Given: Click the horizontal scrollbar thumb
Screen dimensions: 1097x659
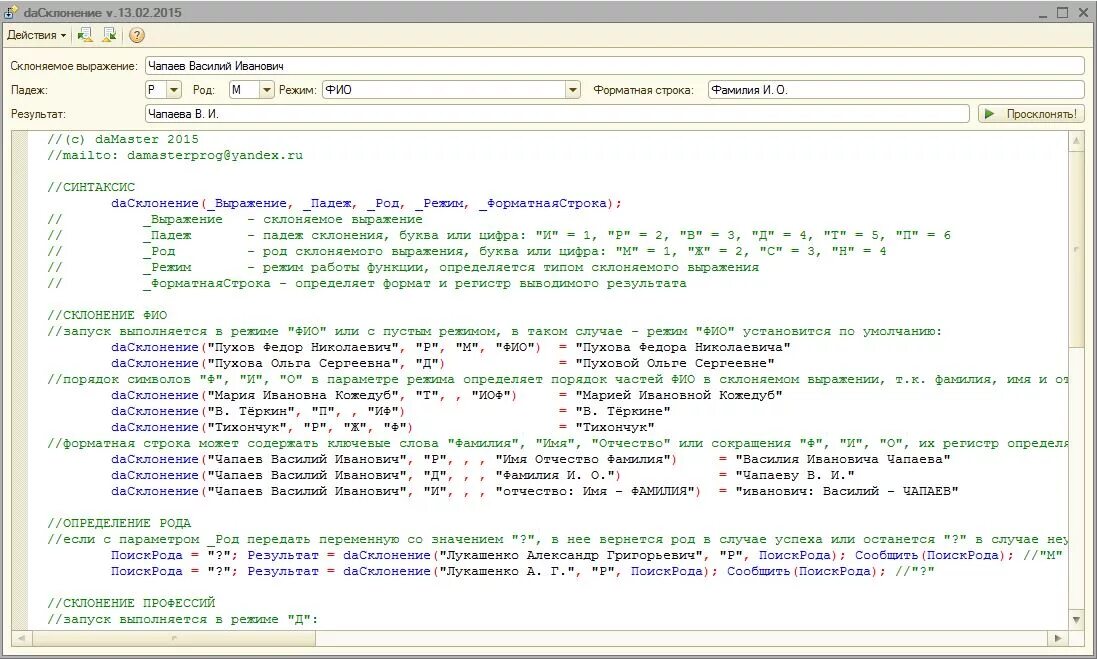Looking at the screenshot, I should pos(174,638).
